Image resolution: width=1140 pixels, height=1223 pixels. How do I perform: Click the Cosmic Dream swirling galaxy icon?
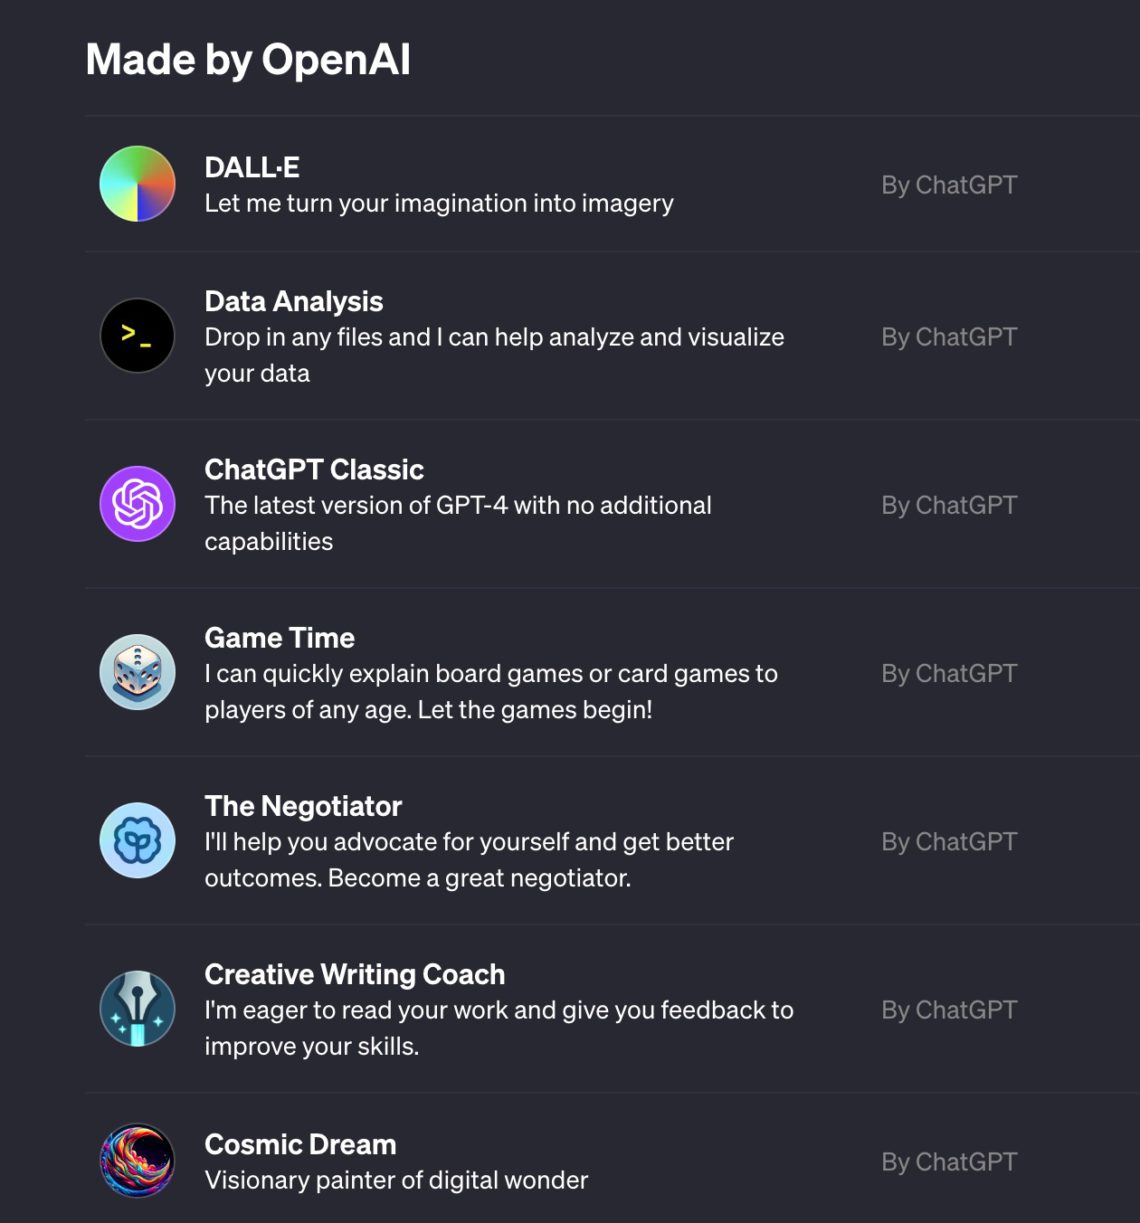pyautogui.click(x=138, y=1161)
